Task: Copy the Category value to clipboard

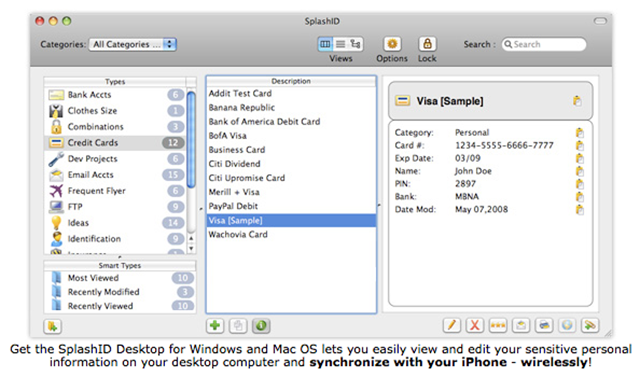Action: pos(580,133)
